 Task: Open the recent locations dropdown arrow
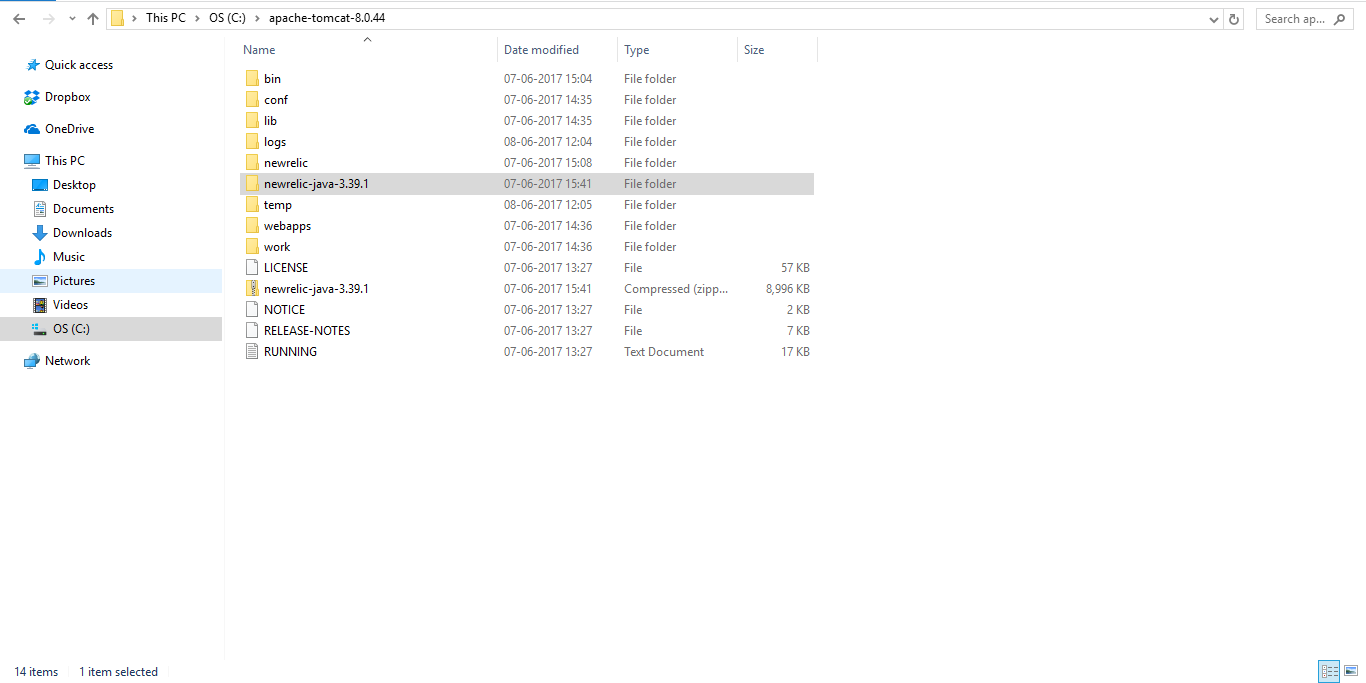71,19
